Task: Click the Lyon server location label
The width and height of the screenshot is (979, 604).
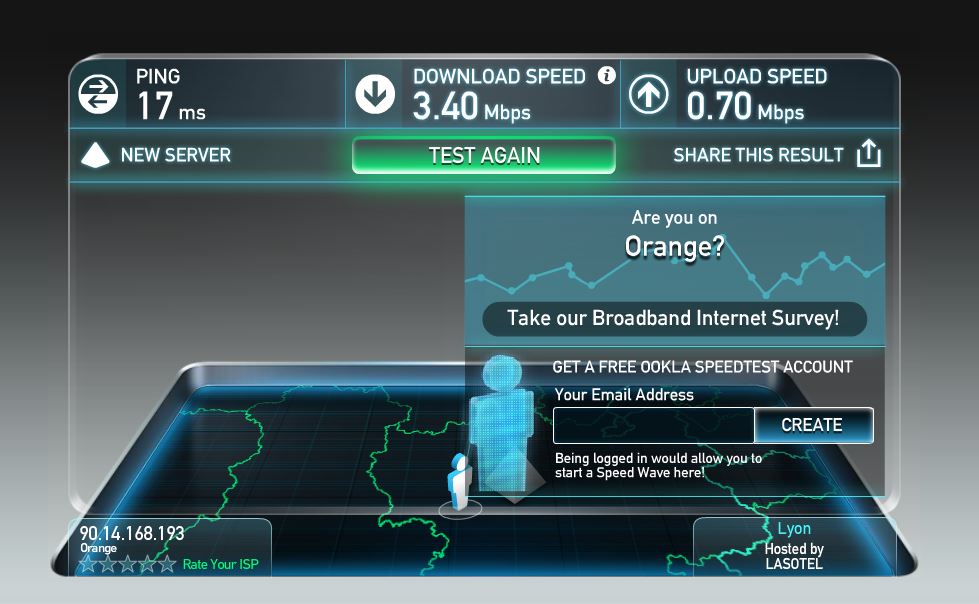Action: pos(794,528)
